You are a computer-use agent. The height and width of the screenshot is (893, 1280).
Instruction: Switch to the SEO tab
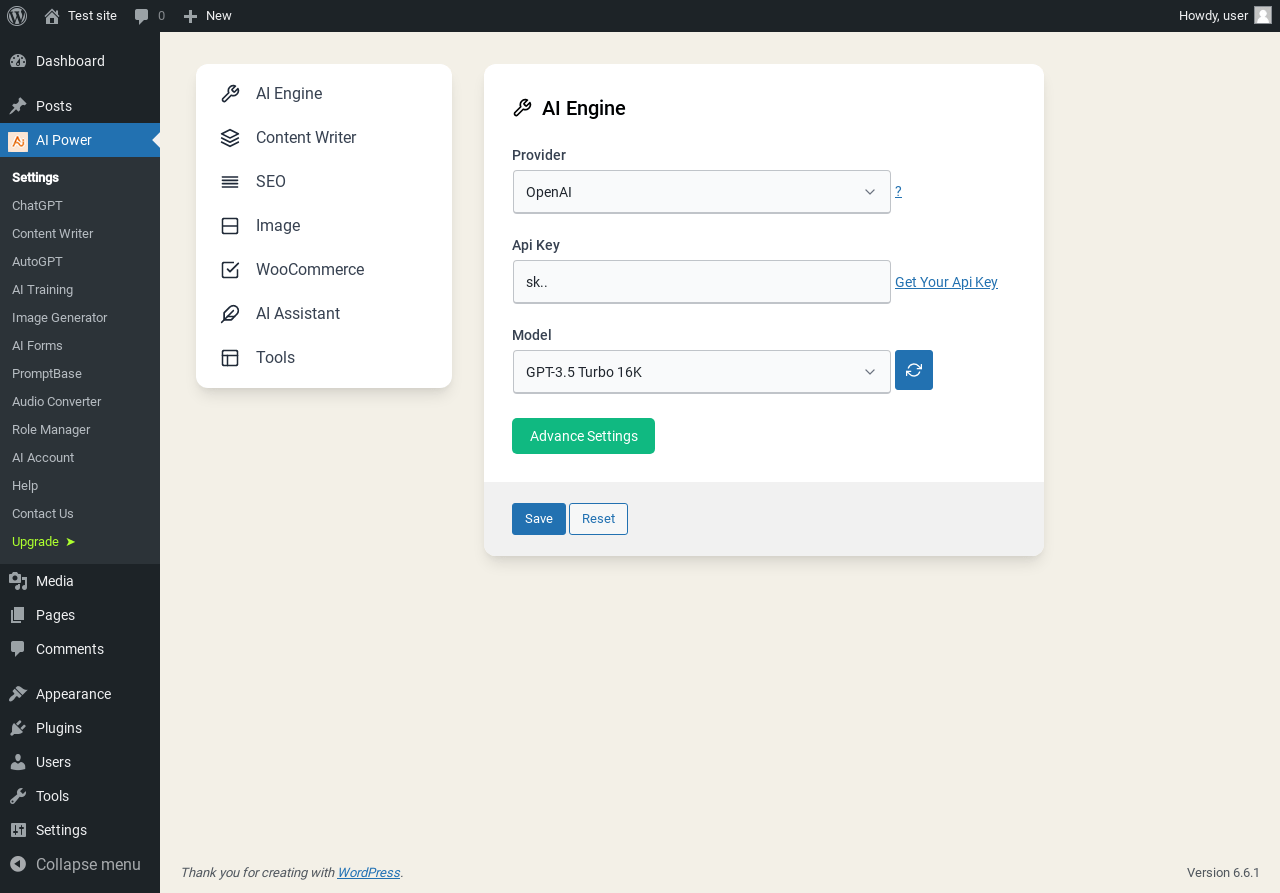[324, 182]
